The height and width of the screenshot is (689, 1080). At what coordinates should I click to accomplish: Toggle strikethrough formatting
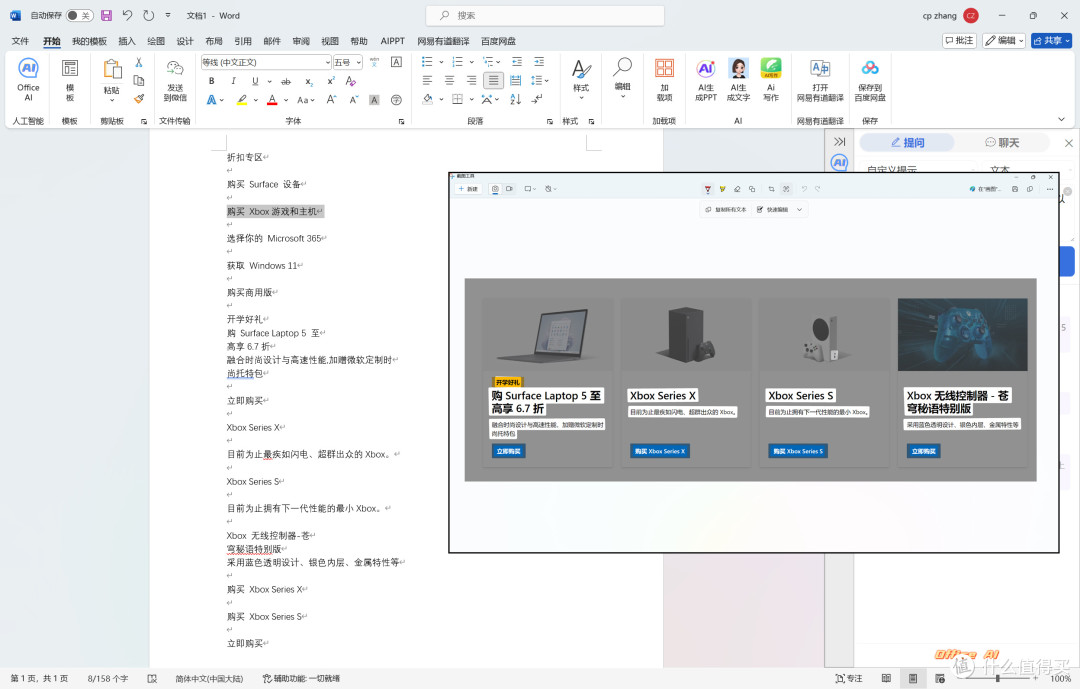click(286, 81)
